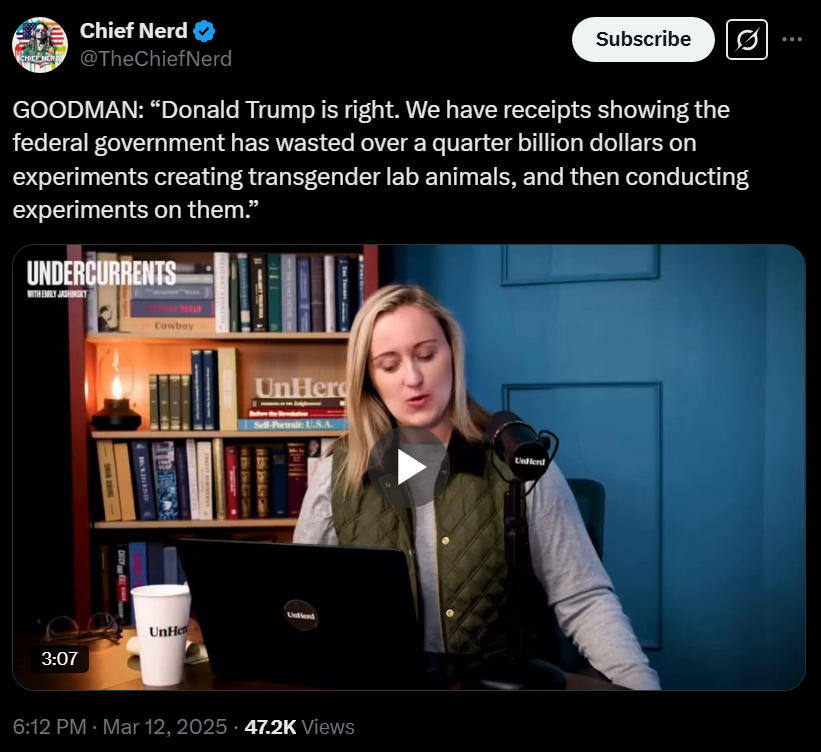Click the Subscribe button

(x=643, y=39)
